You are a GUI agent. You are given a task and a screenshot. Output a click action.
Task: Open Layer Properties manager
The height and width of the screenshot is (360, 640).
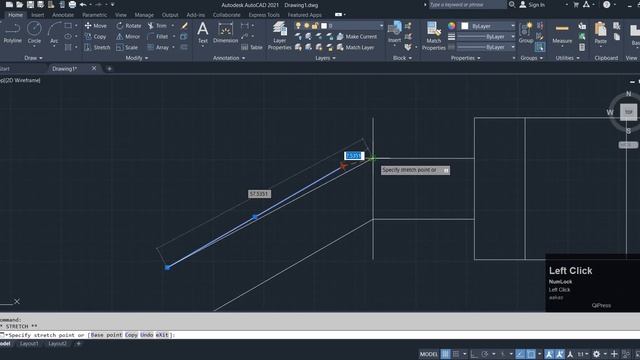coord(280,36)
